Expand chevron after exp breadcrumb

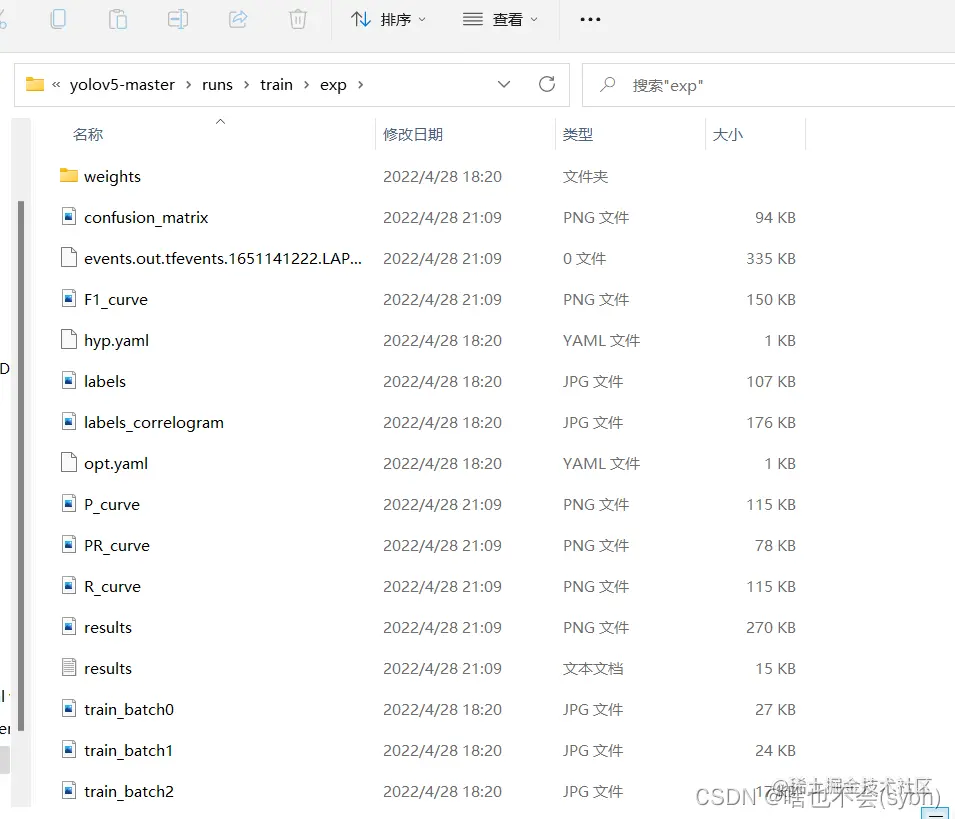click(361, 85)
